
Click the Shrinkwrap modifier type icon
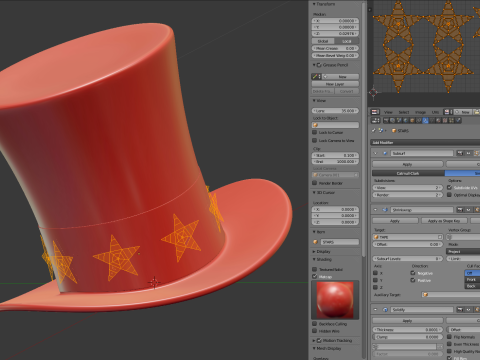[x=385, y=210]
